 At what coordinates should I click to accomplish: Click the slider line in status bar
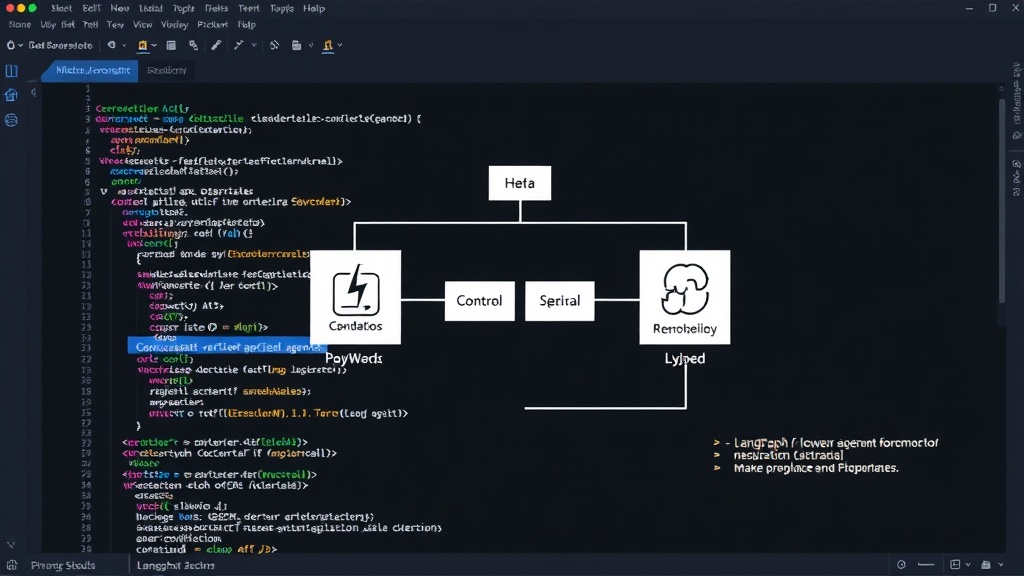(926, 565)
